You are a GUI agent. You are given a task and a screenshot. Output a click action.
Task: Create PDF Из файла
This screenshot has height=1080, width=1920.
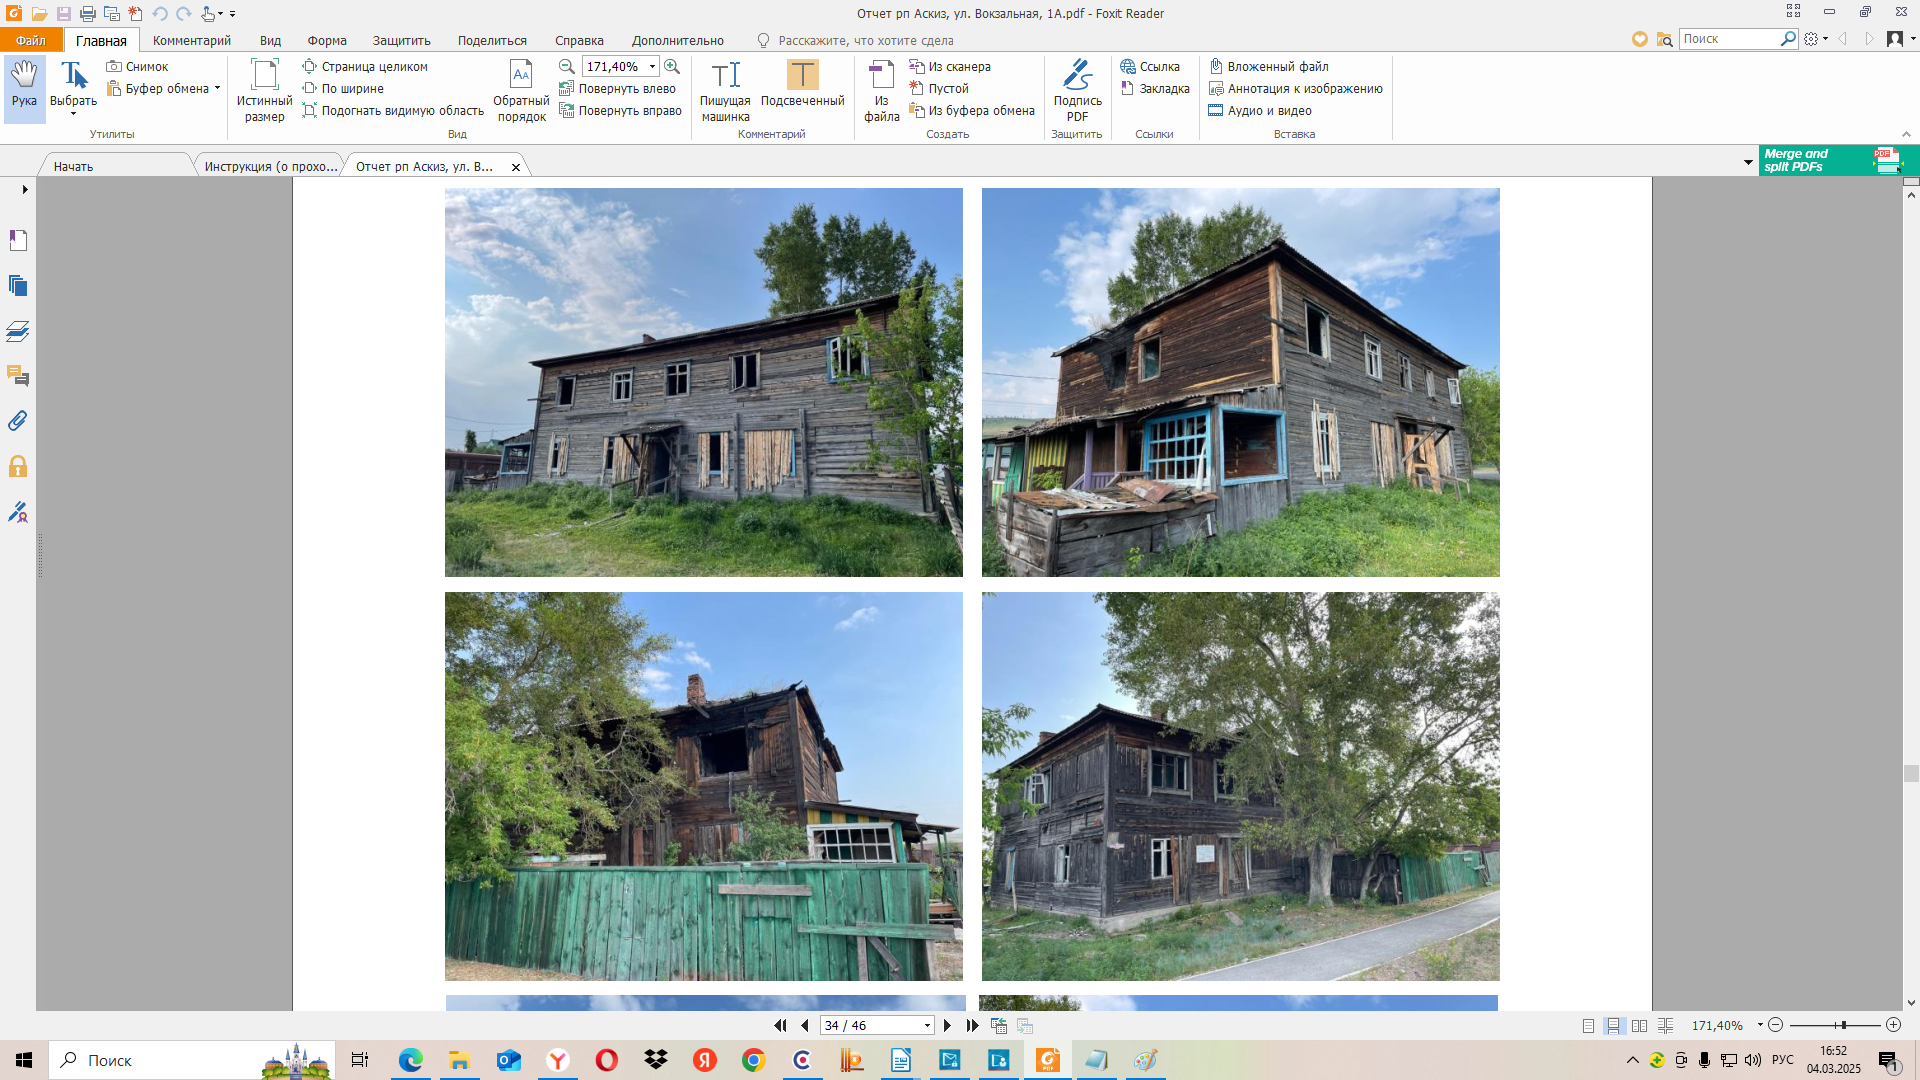(881, 90)
